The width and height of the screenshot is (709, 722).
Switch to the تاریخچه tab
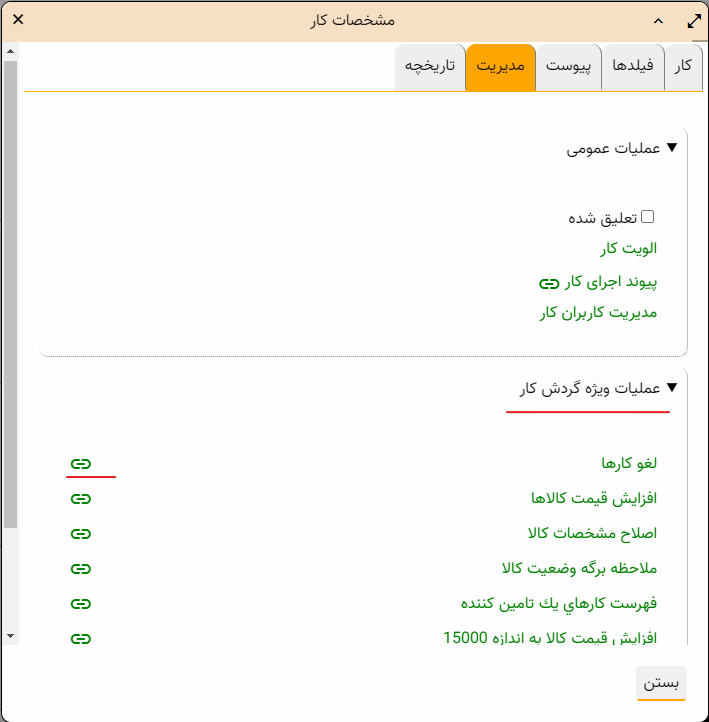tap(430, 66)
